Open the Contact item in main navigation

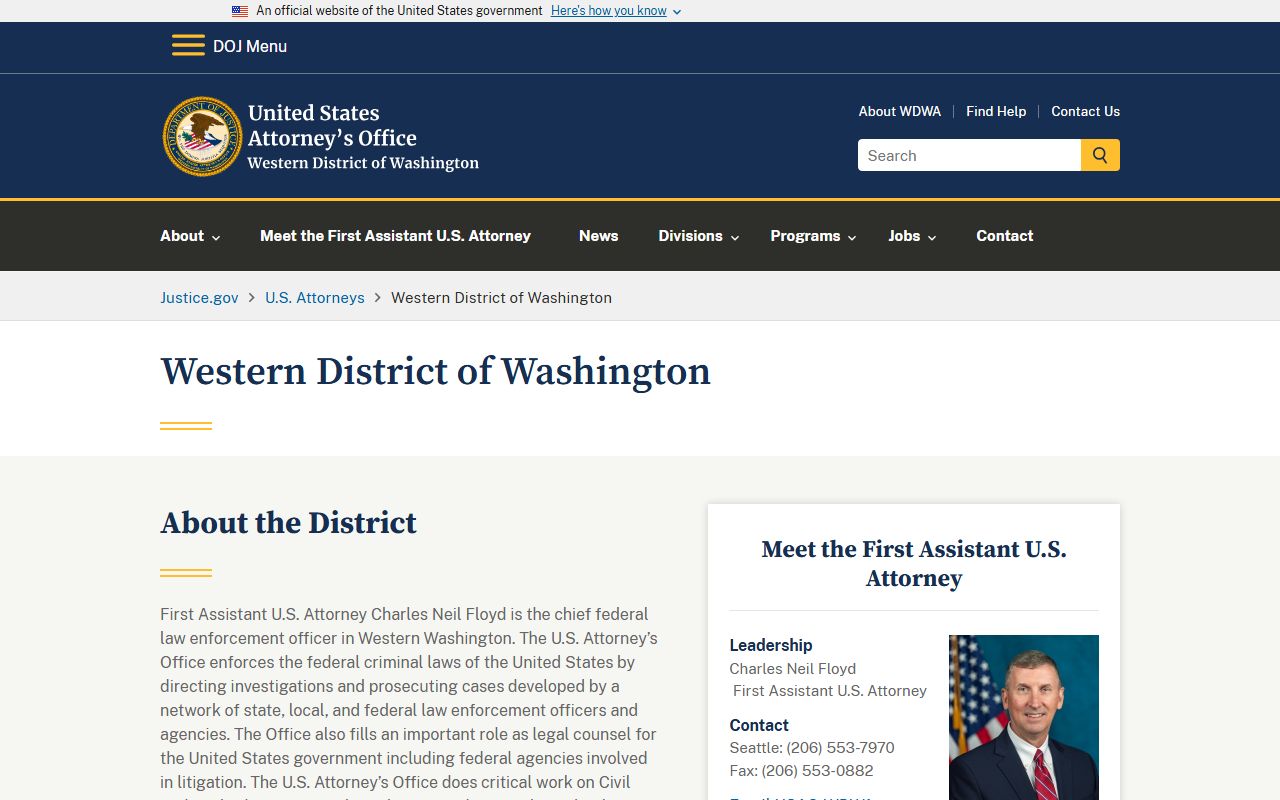(x=1005, y=236)
